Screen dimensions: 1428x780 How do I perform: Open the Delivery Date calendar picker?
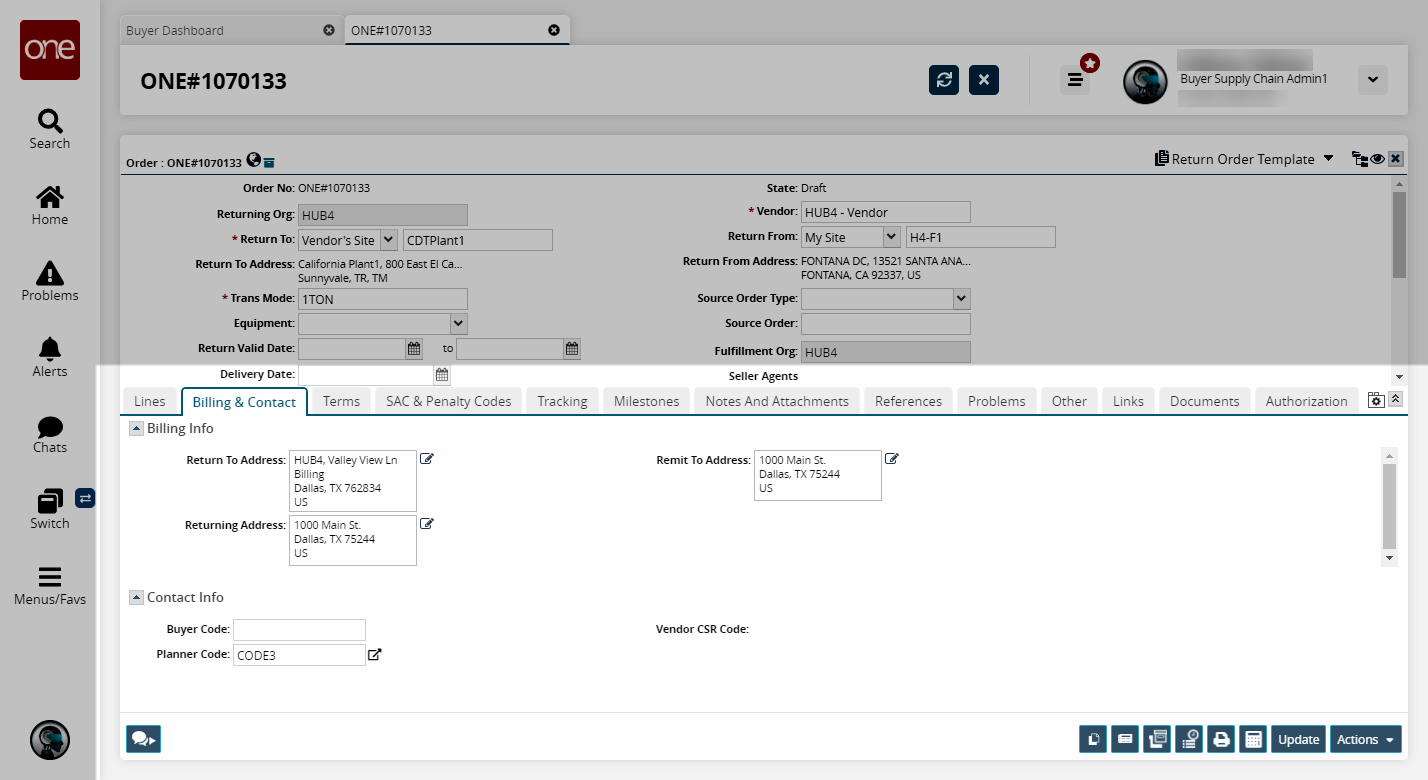(x=441, y=375)
